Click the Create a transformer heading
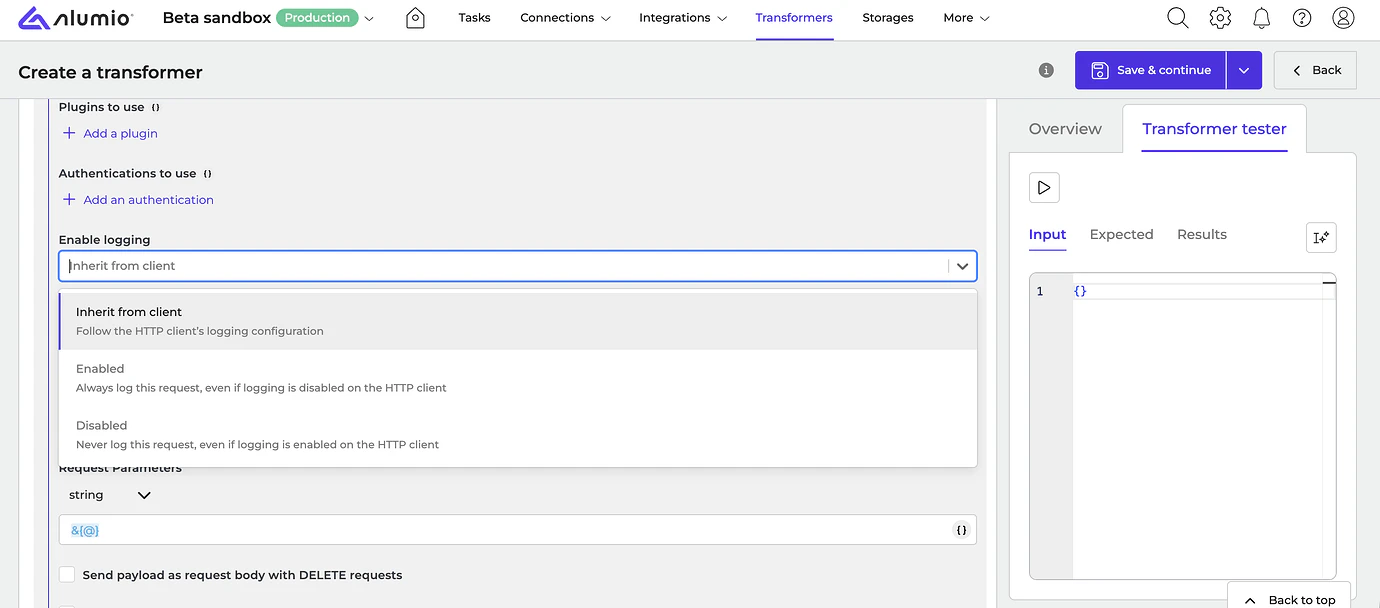Viewport: 1380px width, 608px height. 110,72
